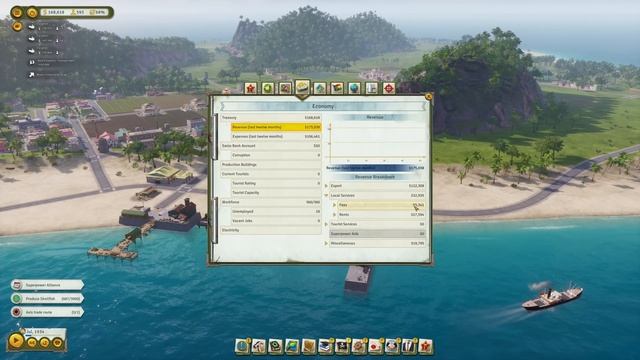The width and height of the screenshot is (640, 360).
Task: Open the brown book edicts icon
Action: coord(309,346)
